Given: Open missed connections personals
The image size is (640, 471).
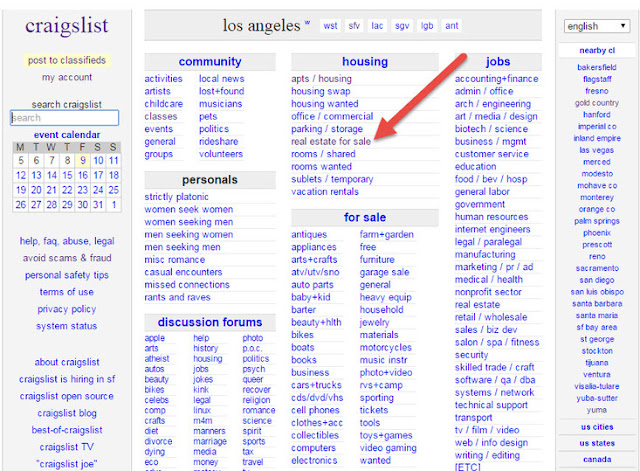Looking at the screenshot, I should pos(187,284).
